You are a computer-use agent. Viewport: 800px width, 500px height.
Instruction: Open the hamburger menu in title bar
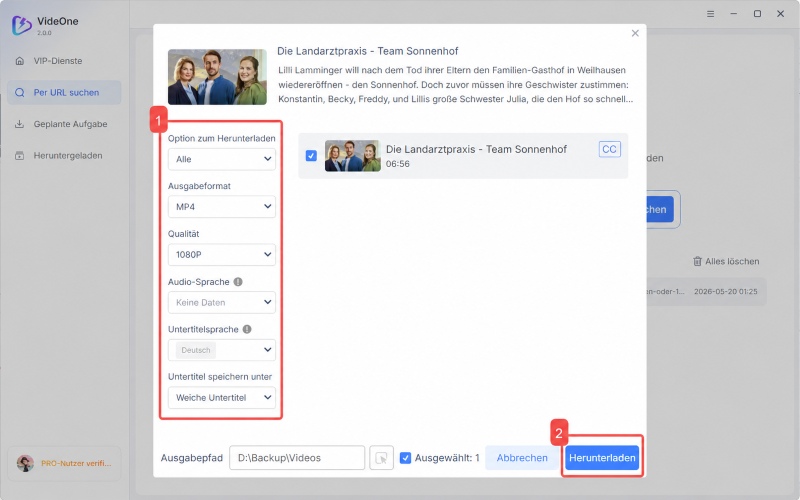click(710, 14)
